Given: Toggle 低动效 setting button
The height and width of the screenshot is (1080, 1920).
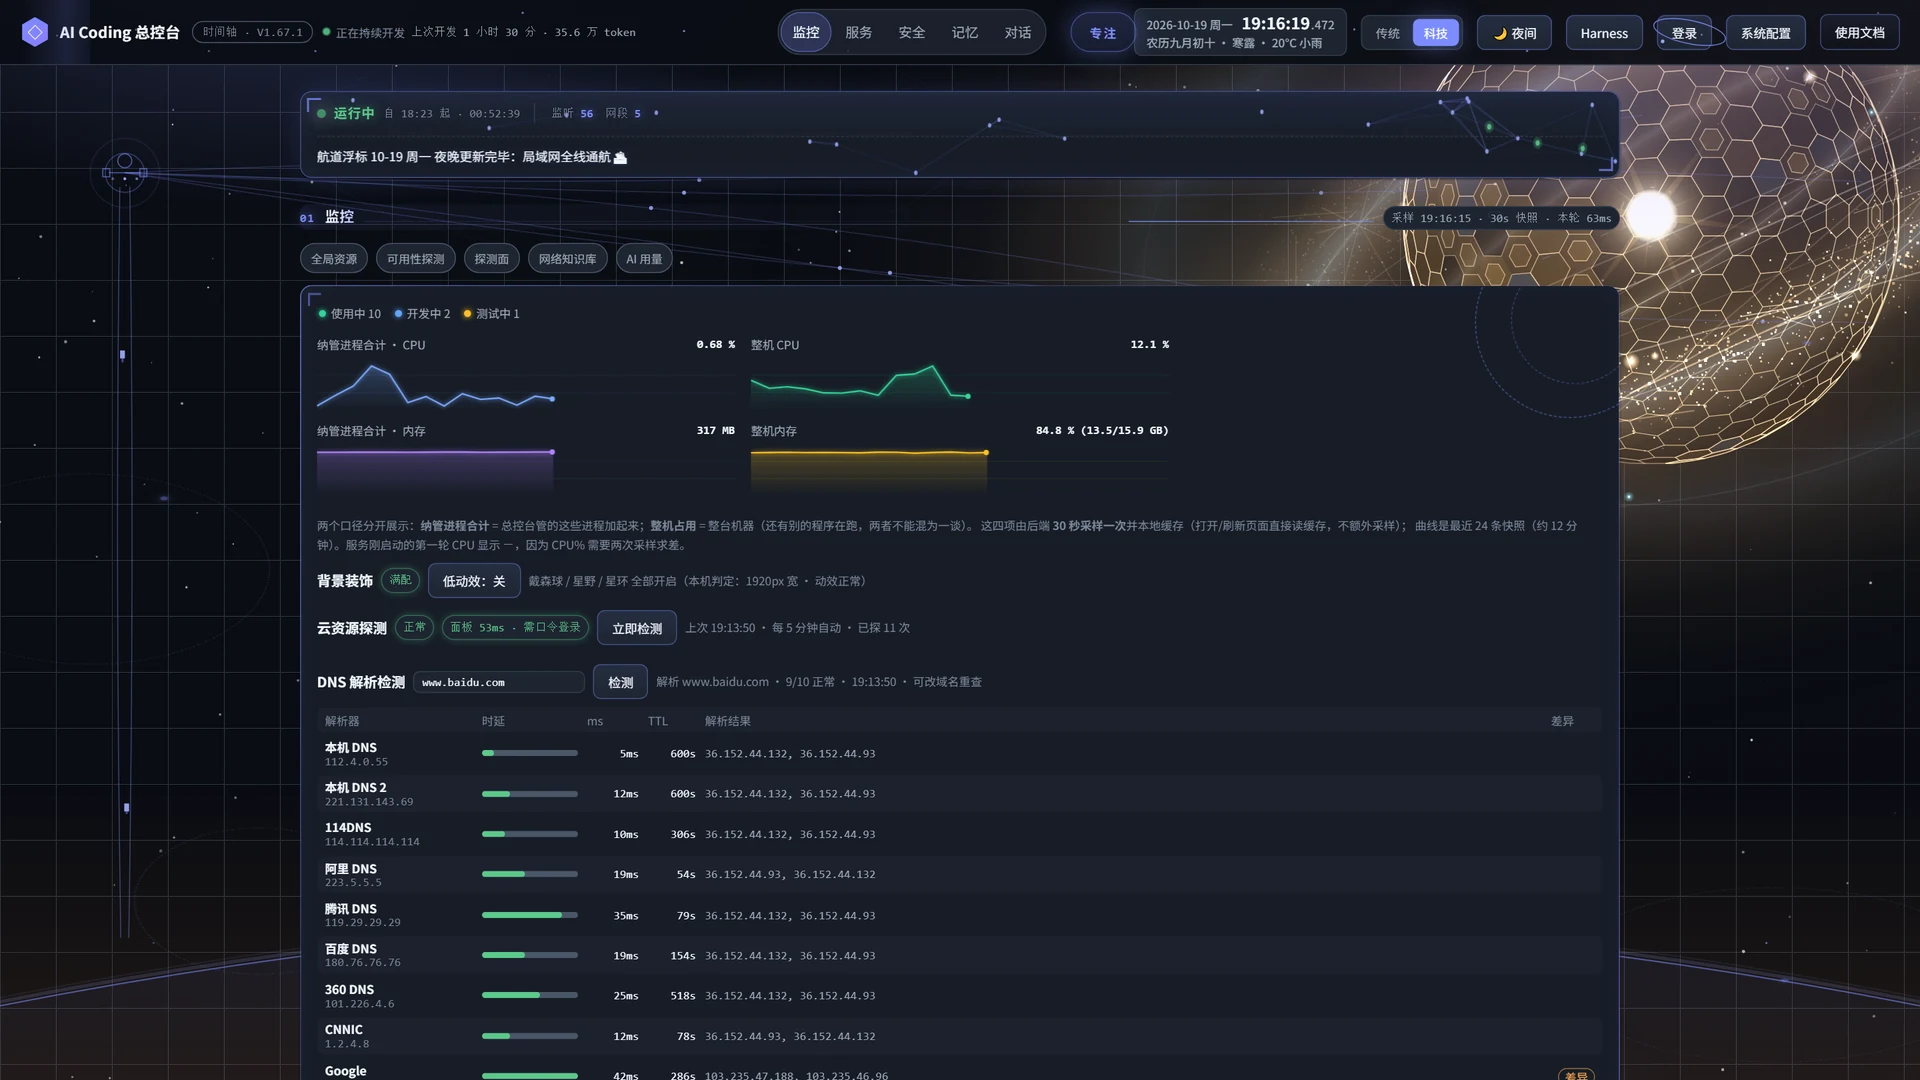Looking at the screenshot, I should pyautogui.click(x=474, y=581).
